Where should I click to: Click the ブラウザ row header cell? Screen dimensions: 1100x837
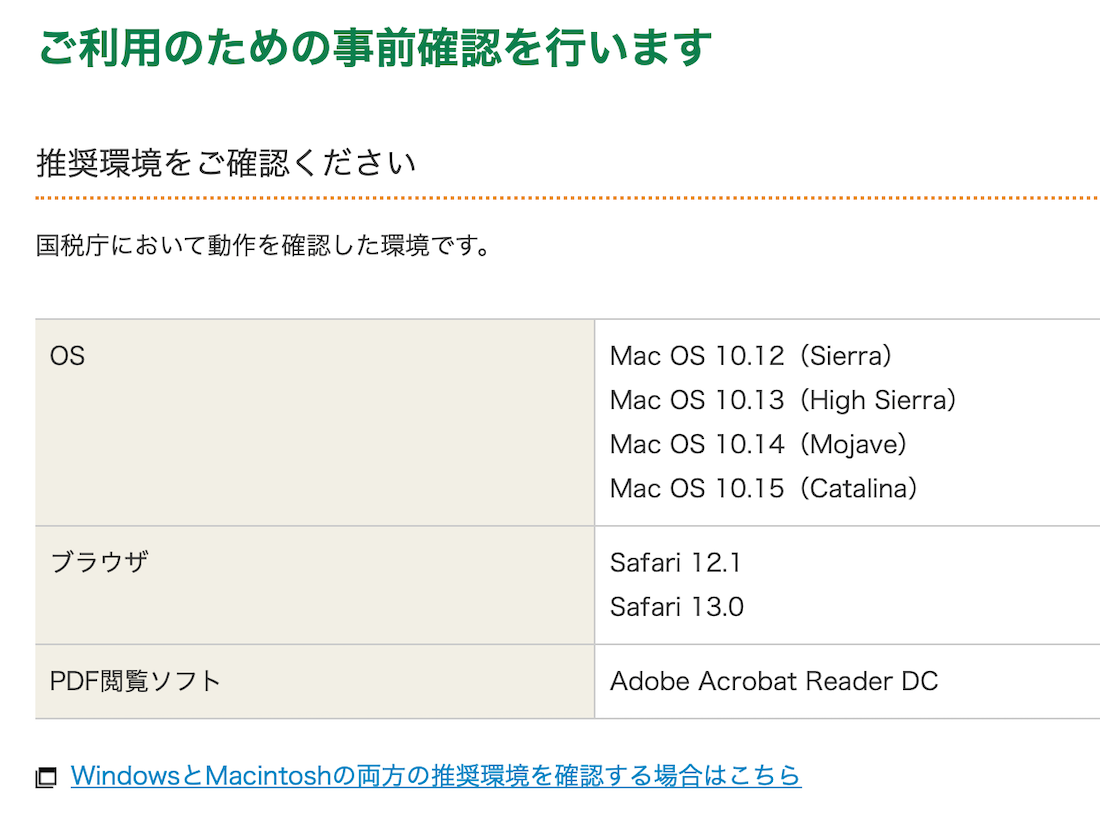tap(315, 585)
